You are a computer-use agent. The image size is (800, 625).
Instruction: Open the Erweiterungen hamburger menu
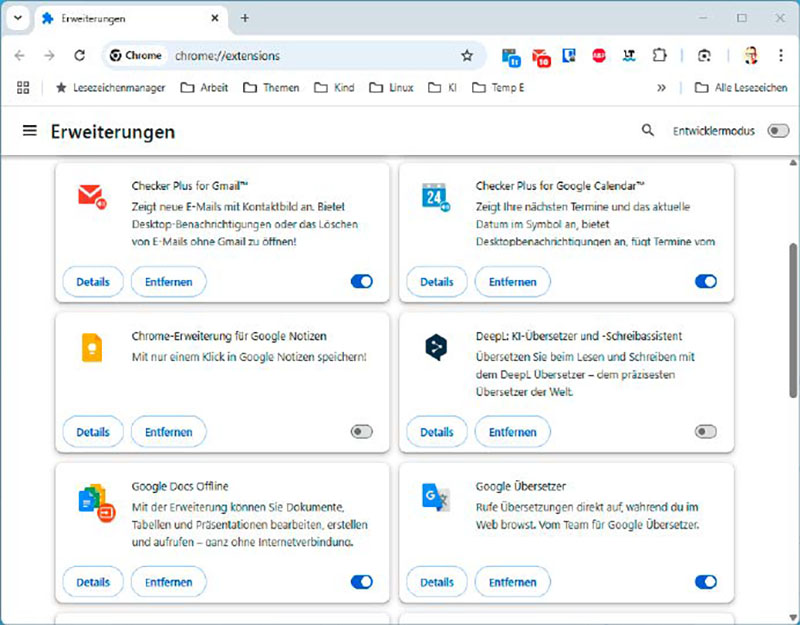click(x=30, y=131)
